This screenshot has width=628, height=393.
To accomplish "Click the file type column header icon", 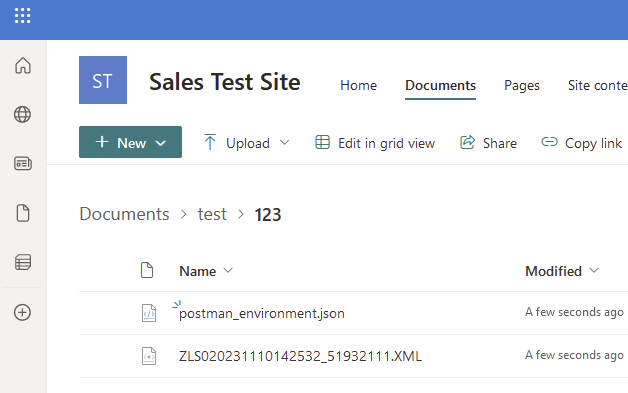I will point(147,270).
